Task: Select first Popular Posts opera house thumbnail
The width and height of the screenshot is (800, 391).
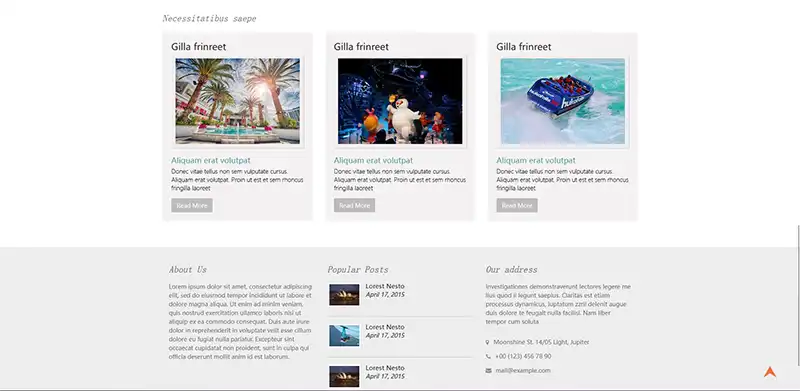Action: 344,295
